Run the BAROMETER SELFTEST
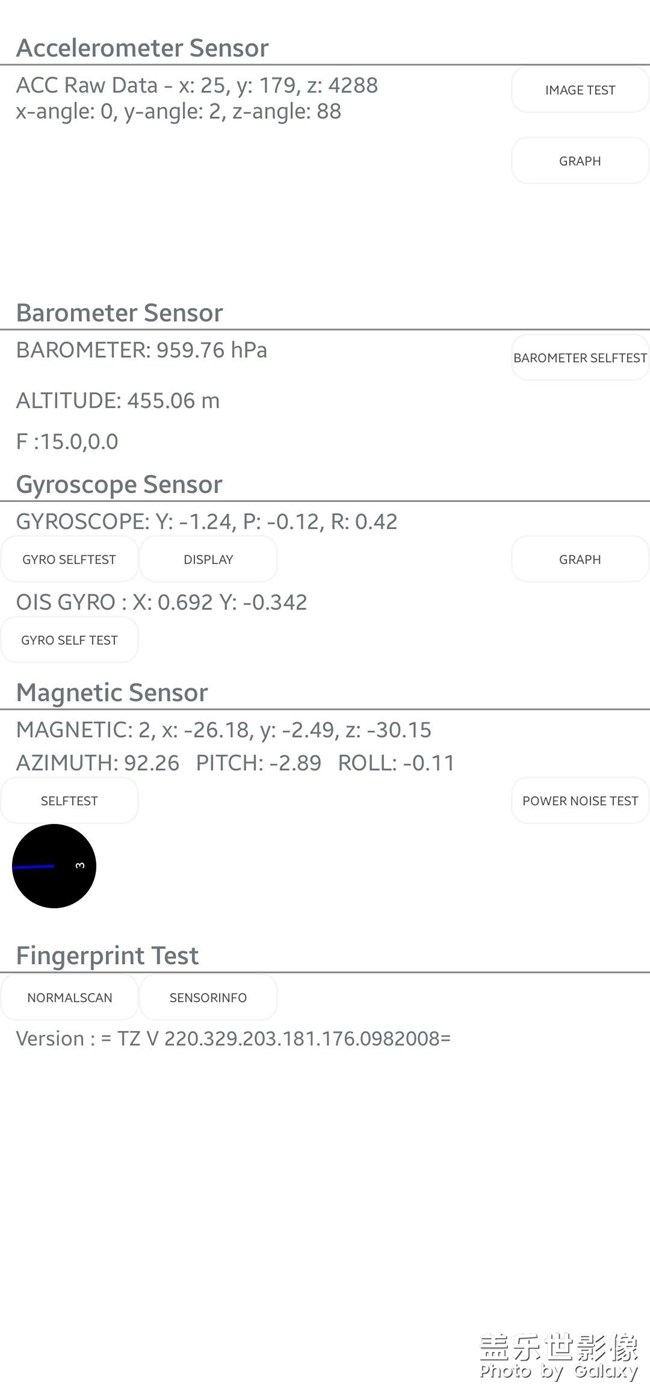The height and width of the screenshot is (1394, 650). pos(580,358)
